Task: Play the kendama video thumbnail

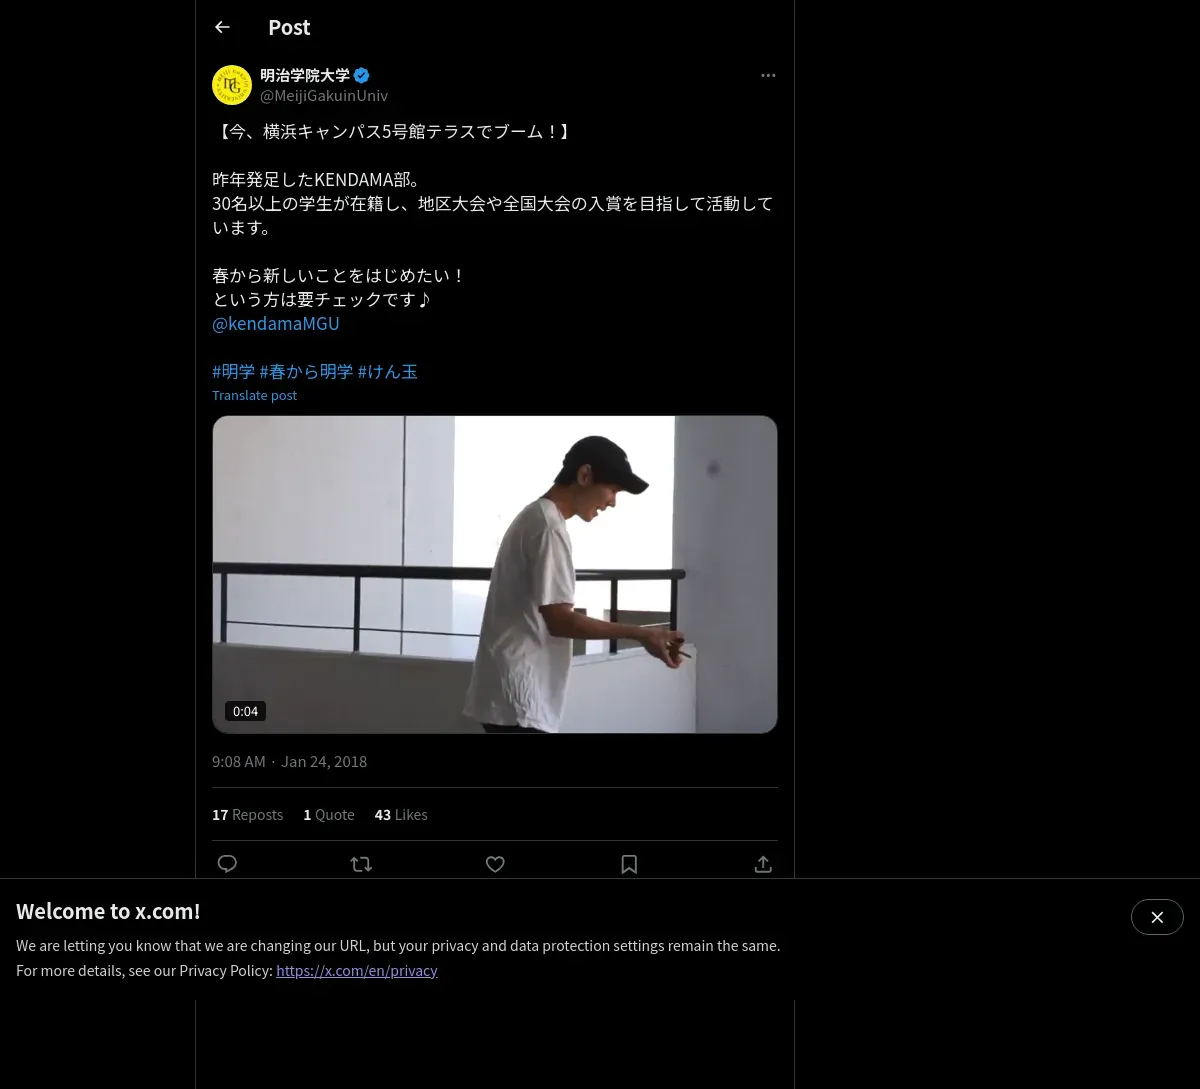Action: point(495,574)
